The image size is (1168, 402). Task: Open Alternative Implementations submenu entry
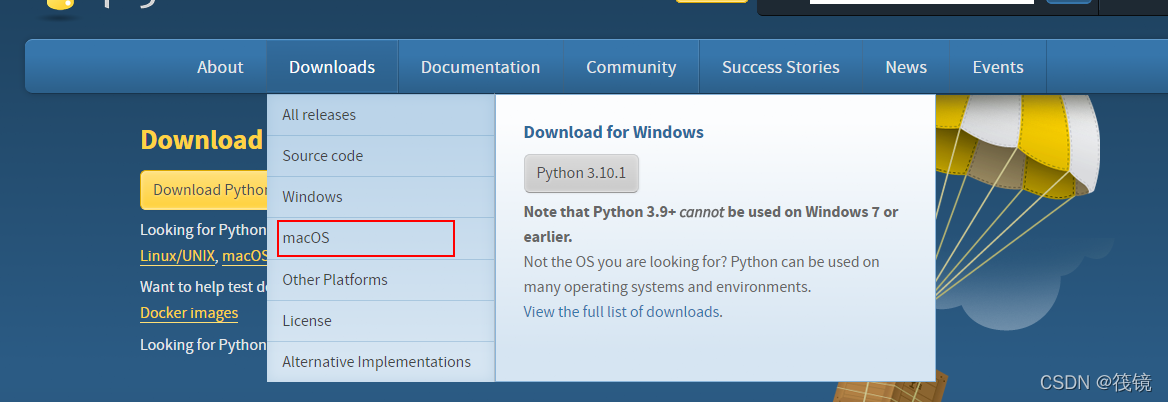coord(381,362)
